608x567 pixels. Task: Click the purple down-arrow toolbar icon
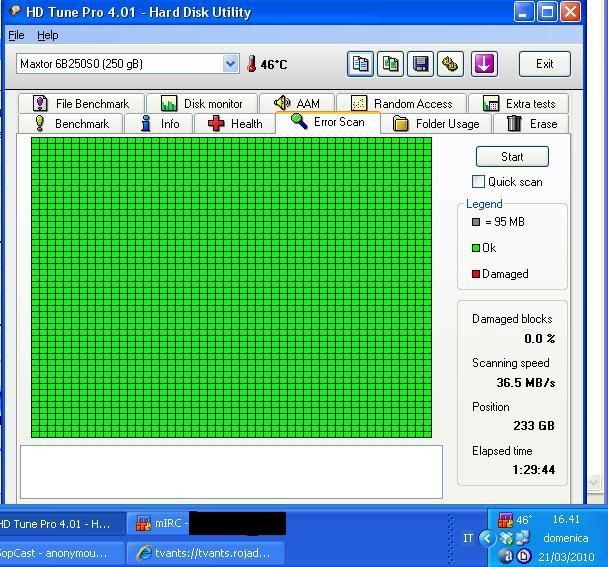pyautogui.click(x=484, y=64)
